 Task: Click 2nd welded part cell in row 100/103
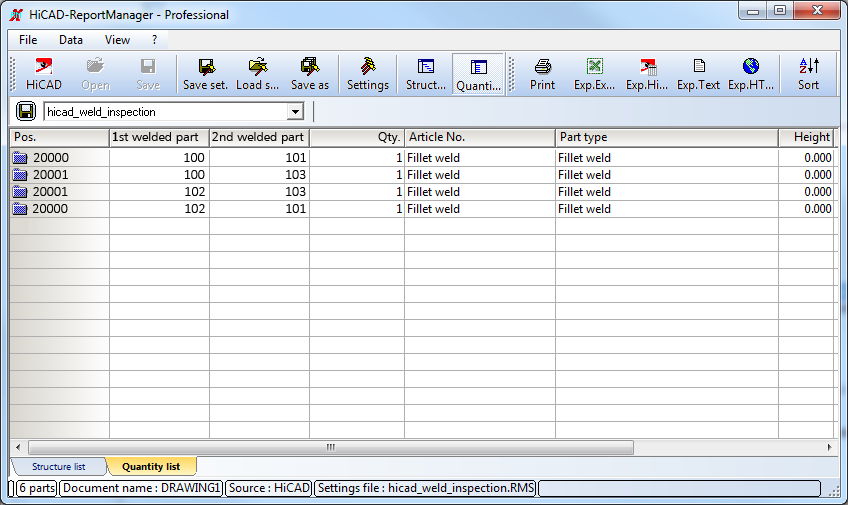pyautogui.click(x=259, y=175)
